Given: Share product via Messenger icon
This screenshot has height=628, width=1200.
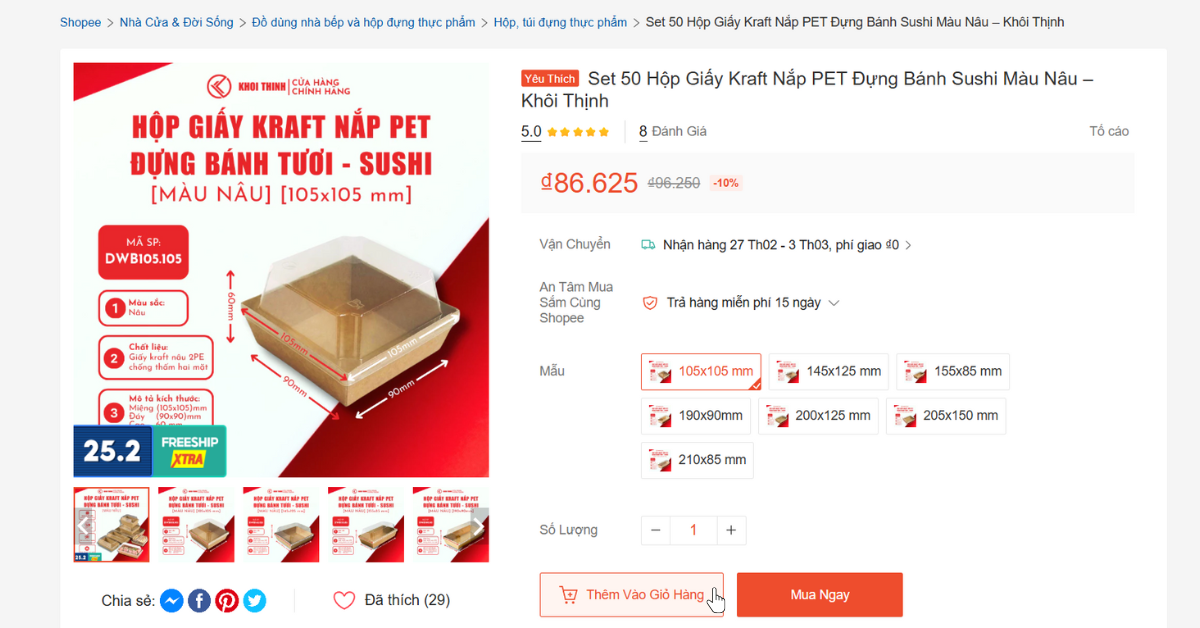Looking at the screenshot, I should coord(171,600).
